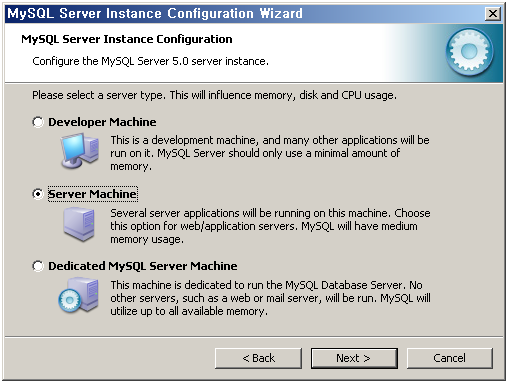
Task: Click the large gear icon in header
Action: 470,52
